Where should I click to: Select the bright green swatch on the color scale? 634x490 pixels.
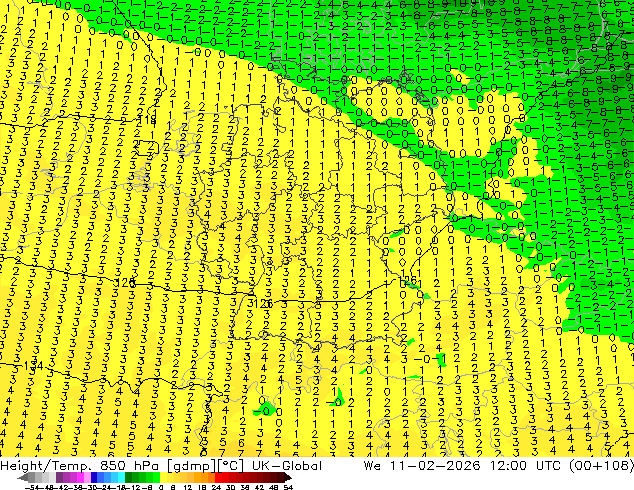[x=156, y=477]
